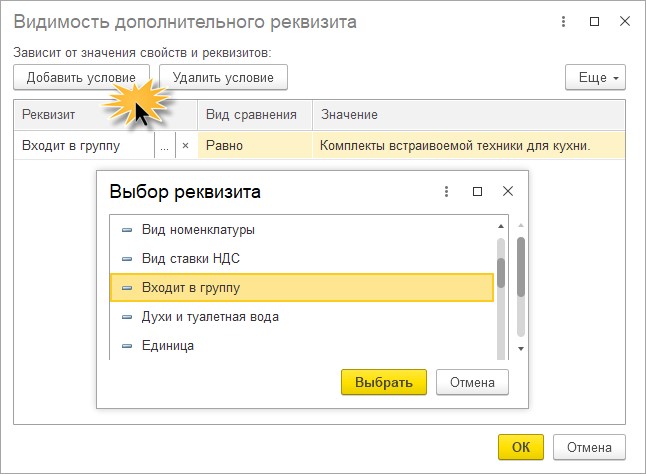The width and height of the screenshot is (646, 474).
Task: Cancel the Выбор реквизита dialog with Отмена
Action: (x=472, y=382)
